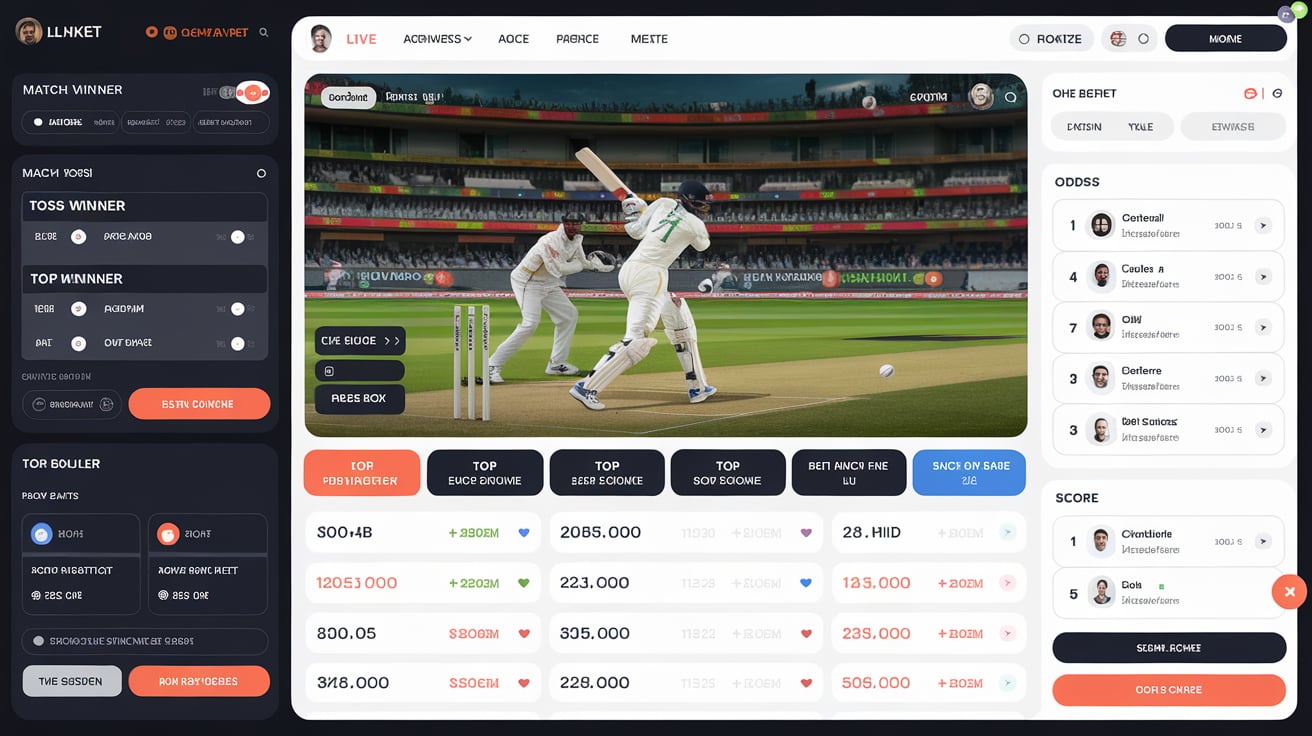
Task: Click the magnifier icon on the video's top-right
Action: tap(1010, 98)
